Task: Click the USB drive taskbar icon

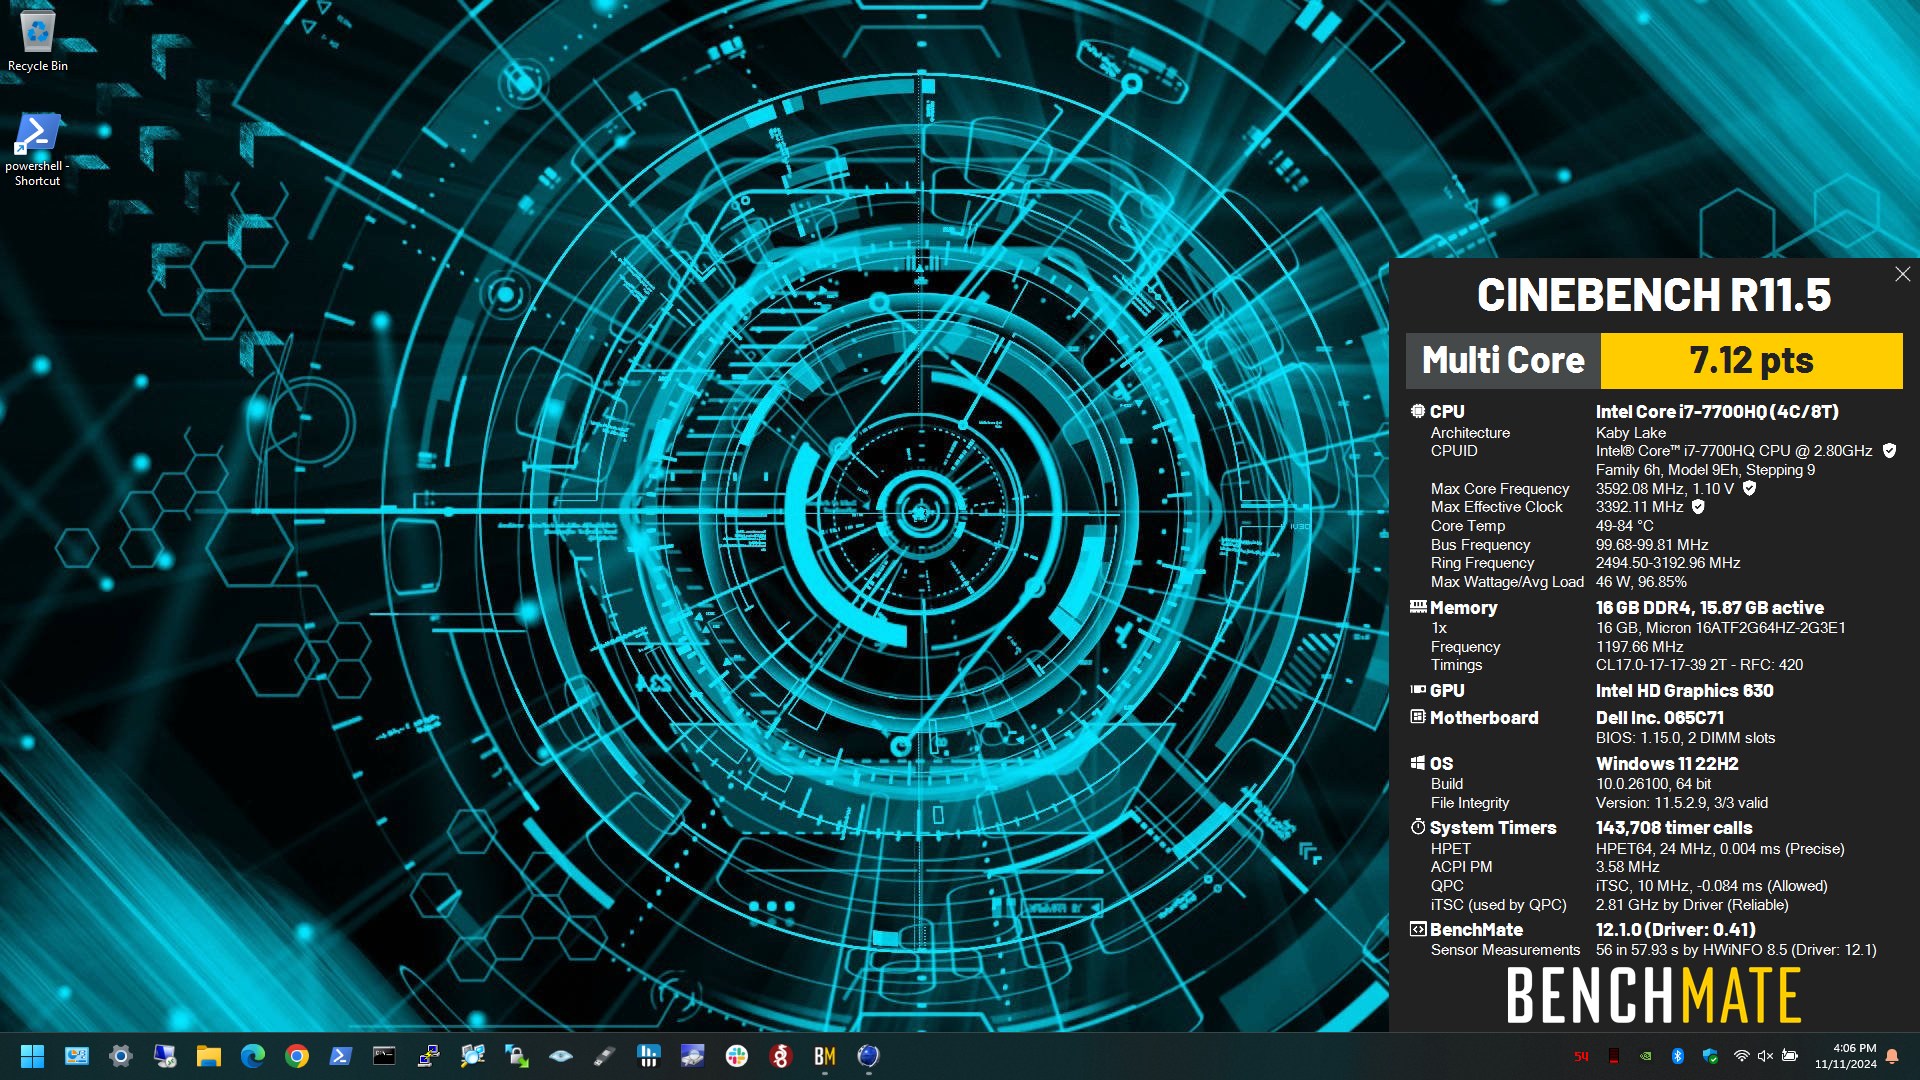Action: point(604,1056)
